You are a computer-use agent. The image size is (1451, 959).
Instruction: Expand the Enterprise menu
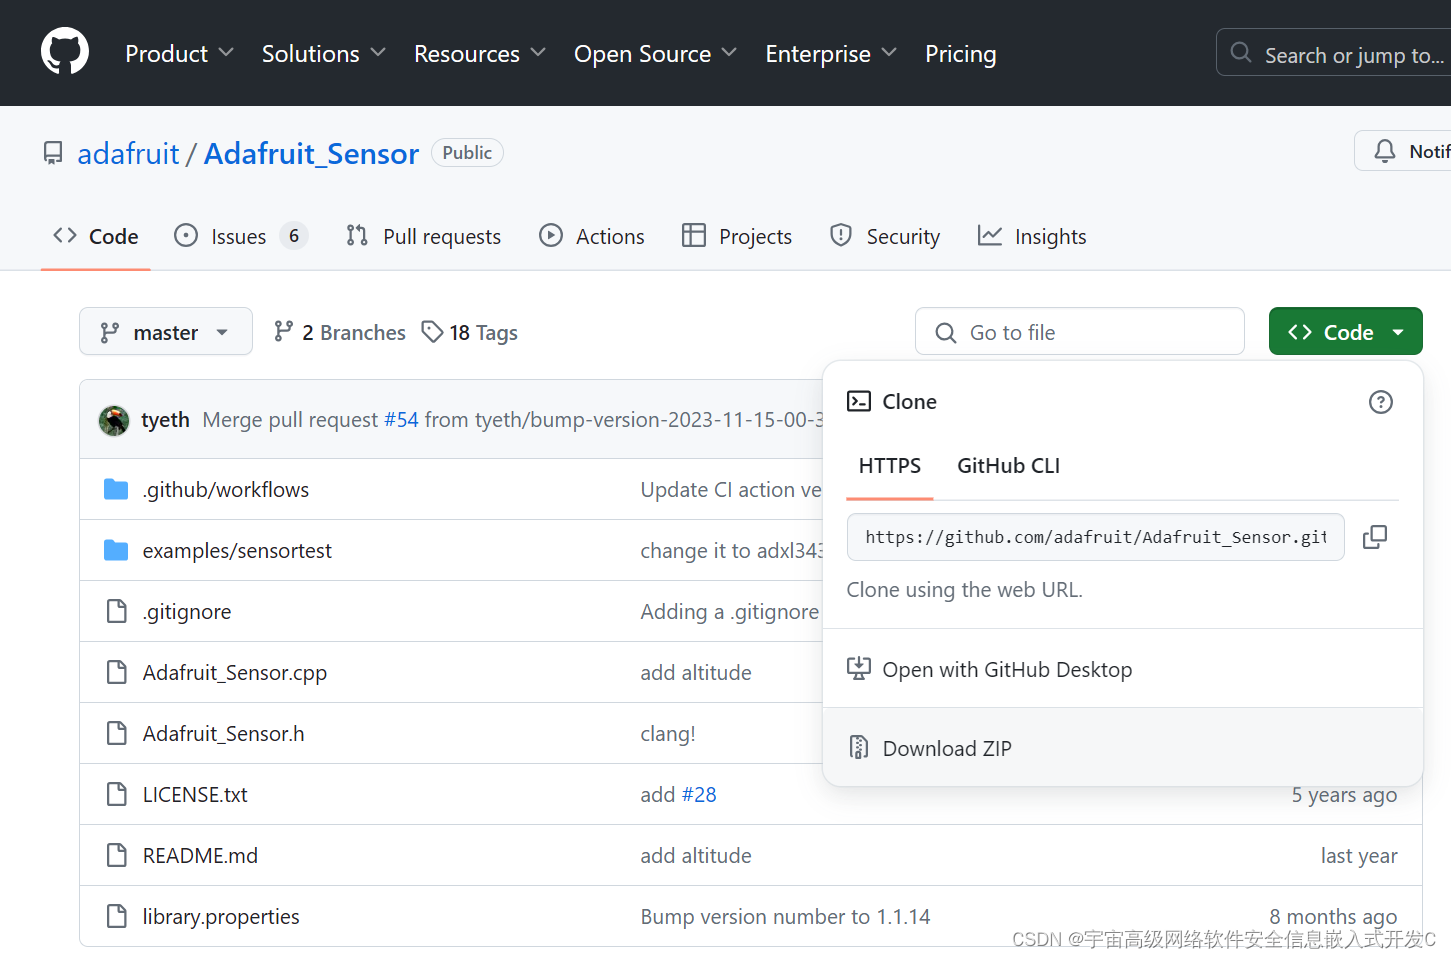(832, 53)
